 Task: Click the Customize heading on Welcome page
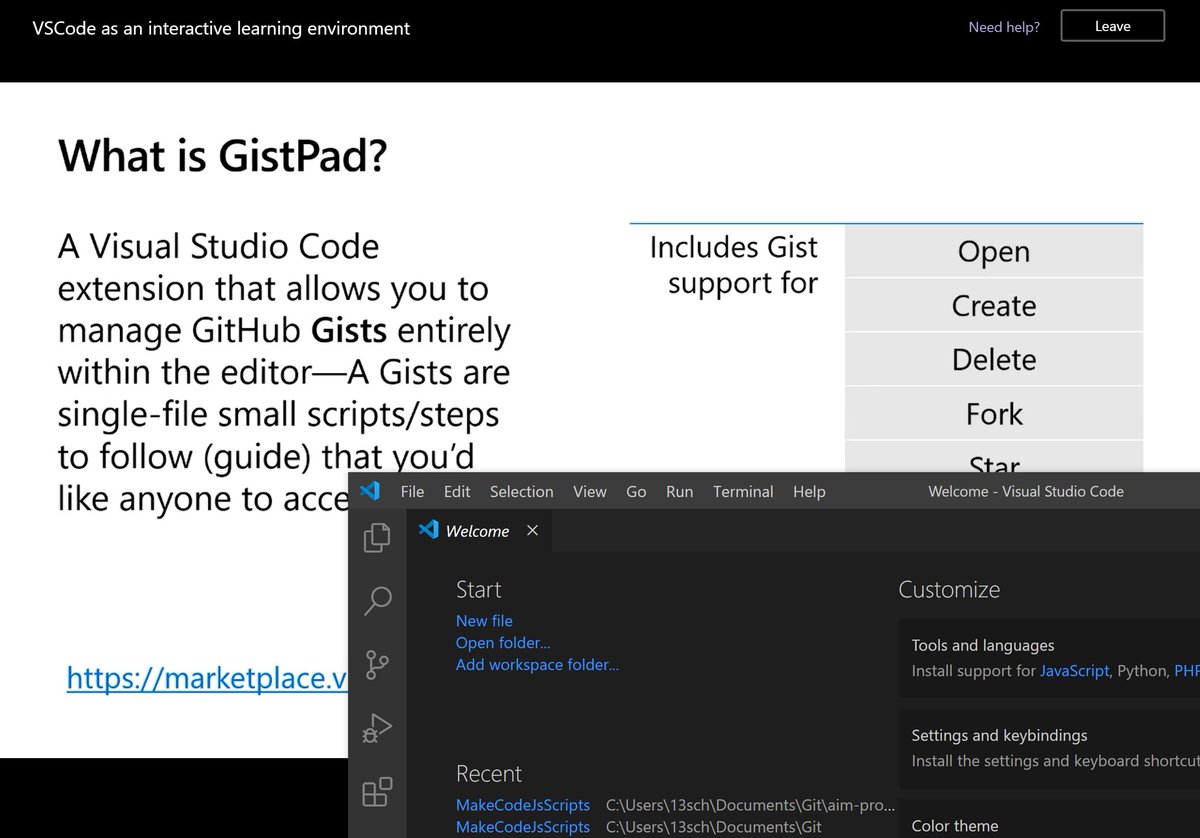(x=949, y=589)
